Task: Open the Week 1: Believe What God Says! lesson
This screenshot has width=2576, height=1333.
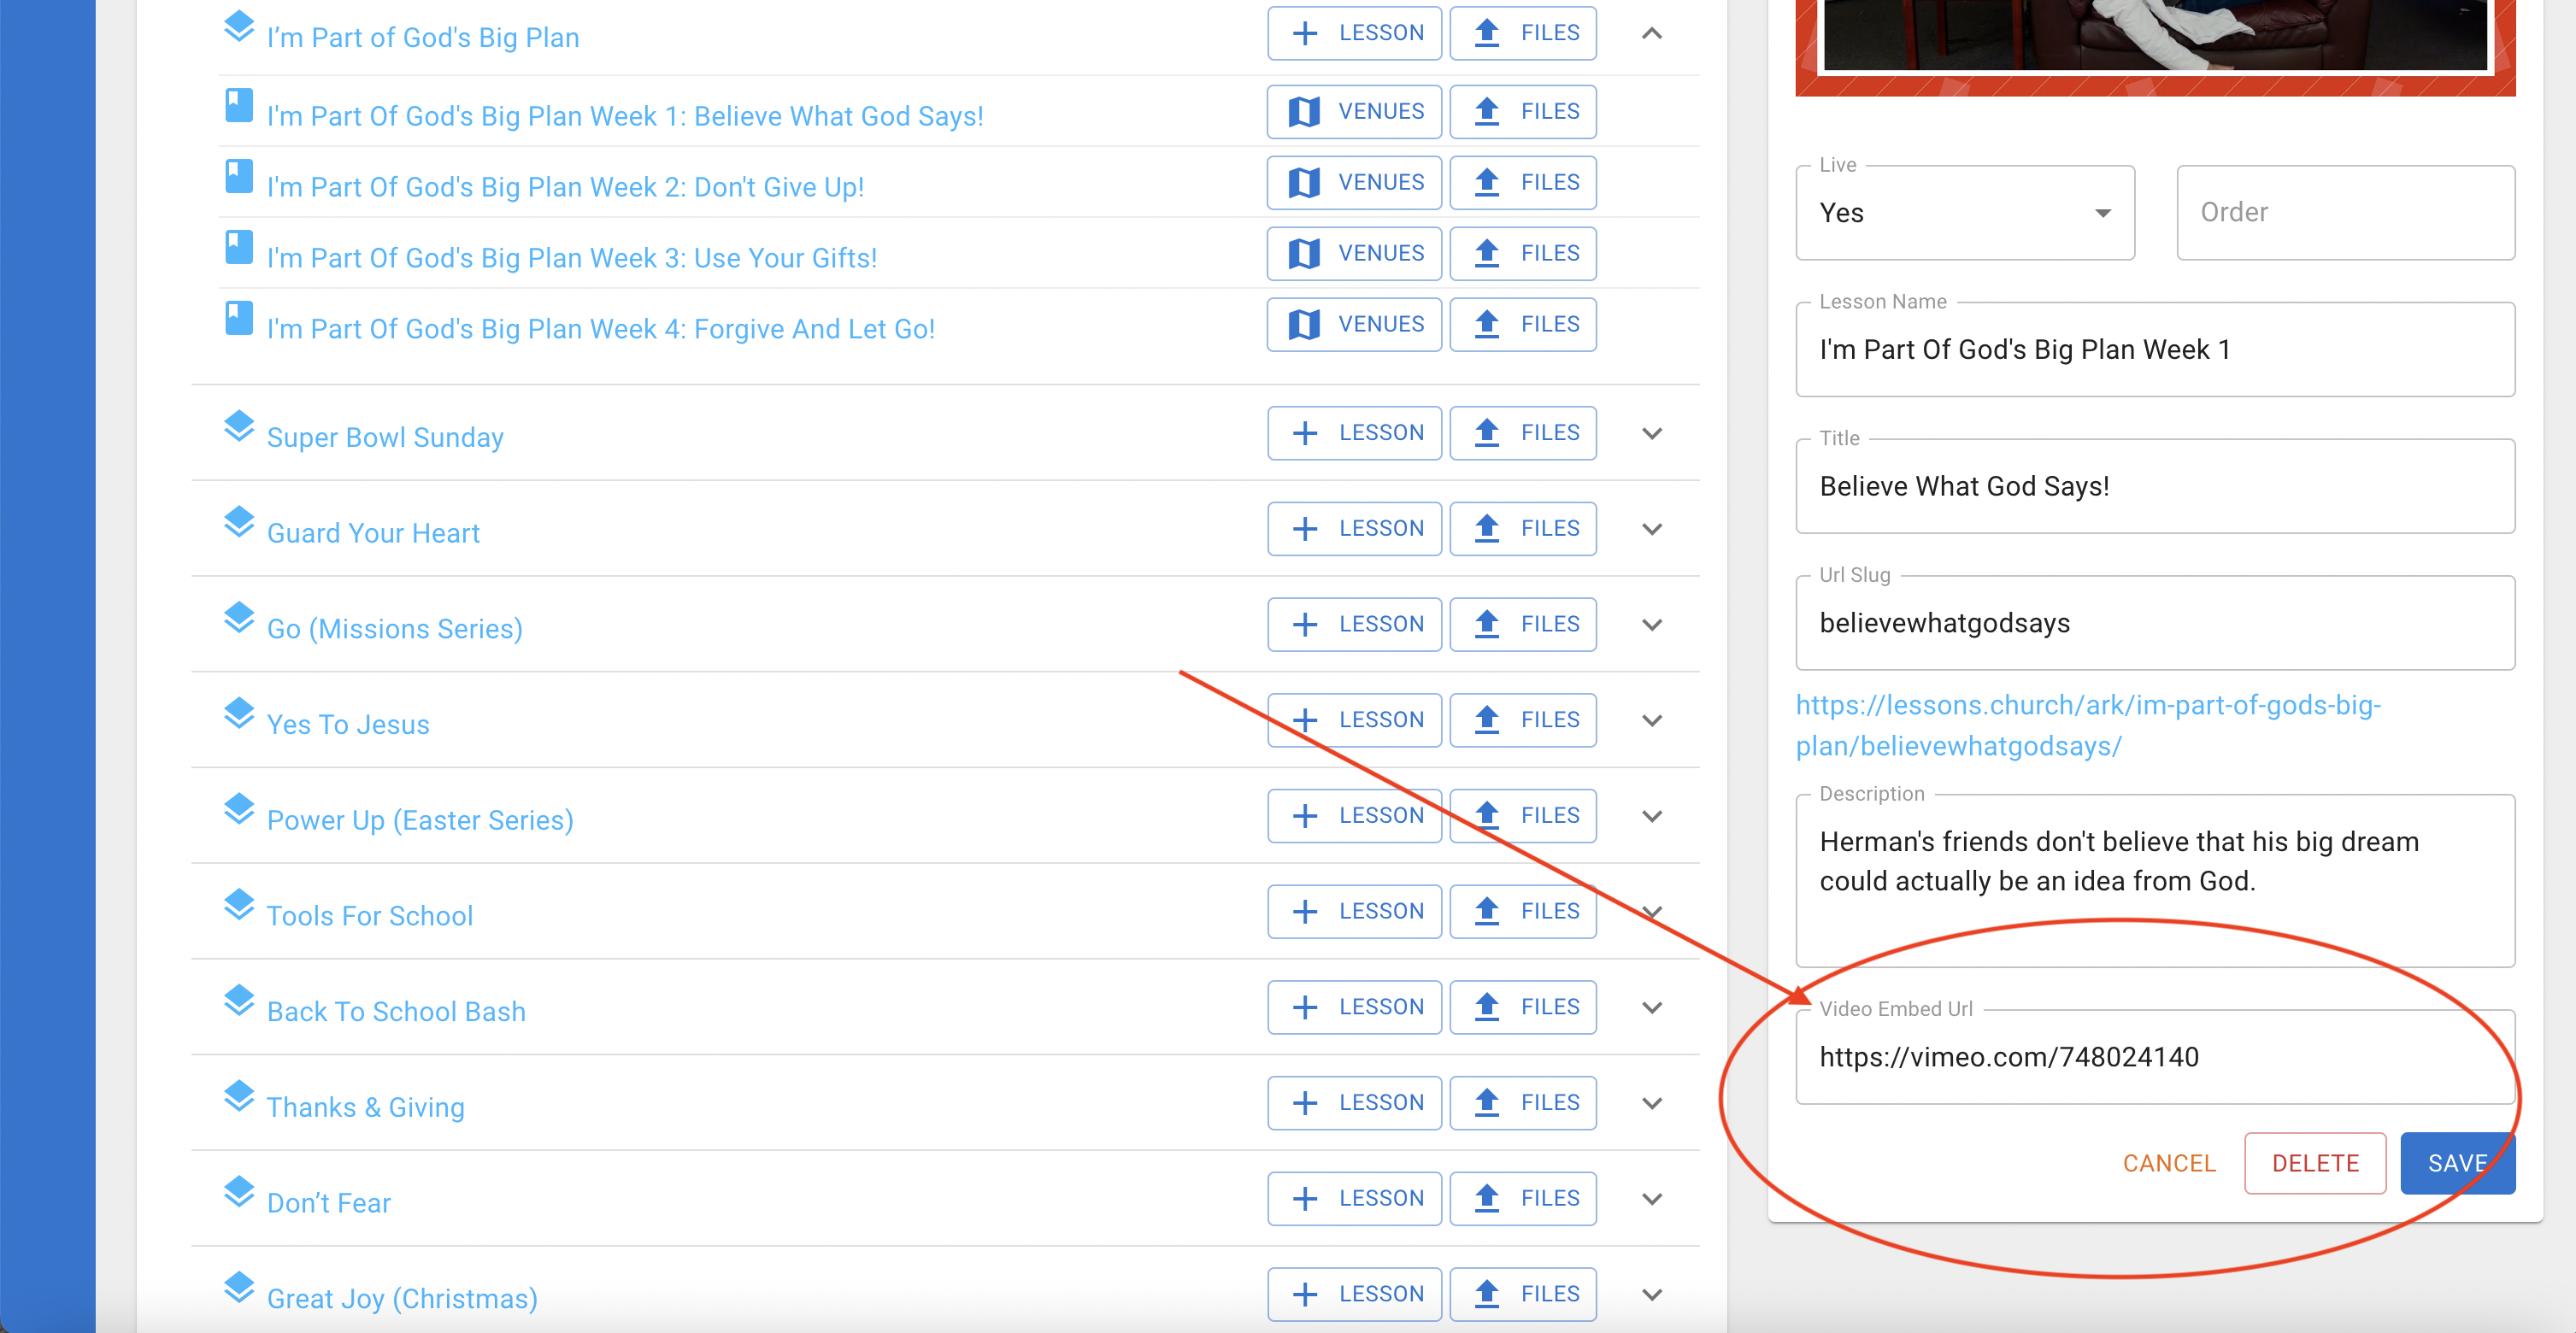Action: [625, 115]
